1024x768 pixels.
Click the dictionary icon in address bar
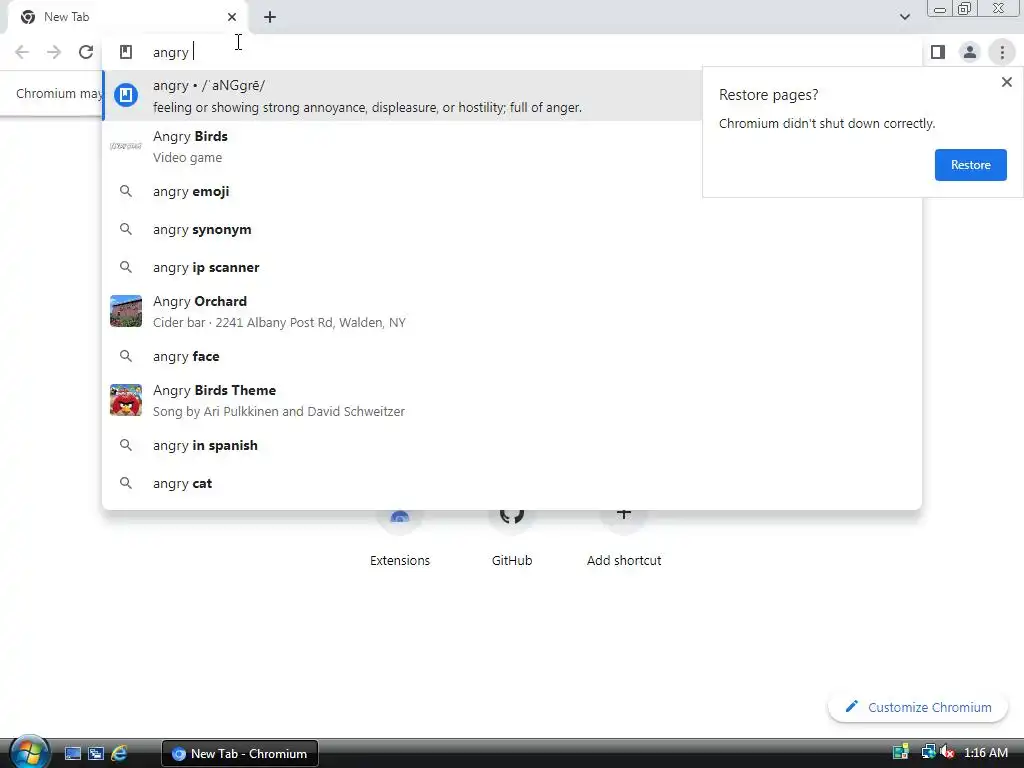126,52
